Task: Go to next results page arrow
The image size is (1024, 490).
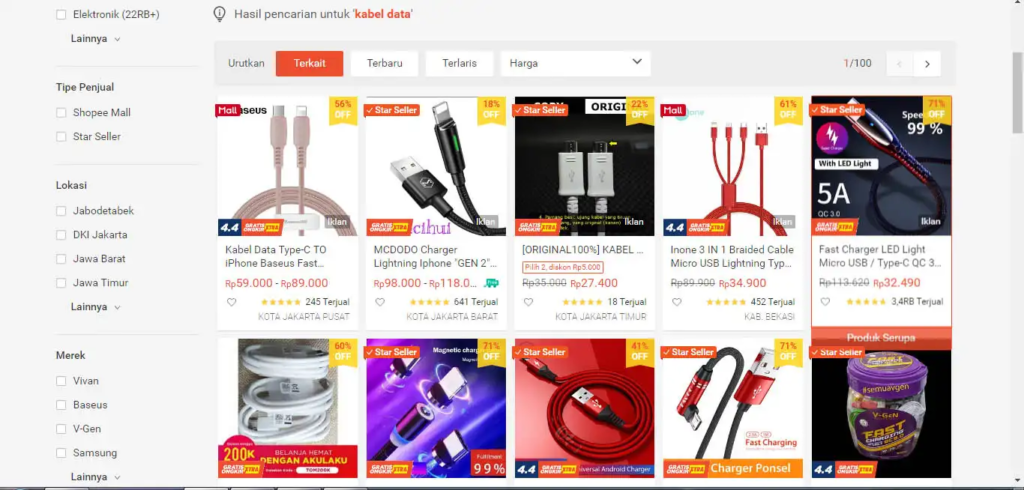Action: click(x=927, y=64)
